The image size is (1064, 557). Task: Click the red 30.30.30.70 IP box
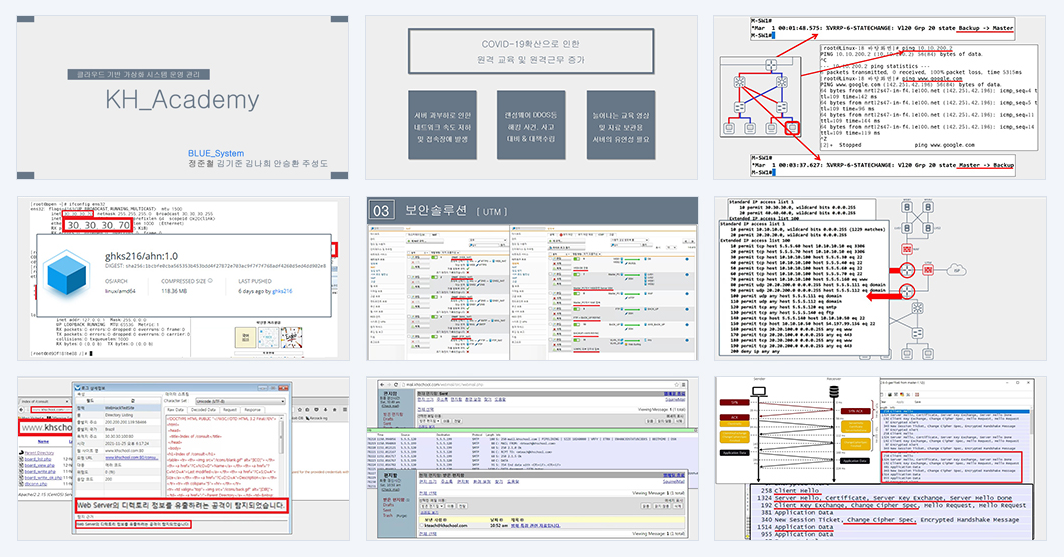[99, 225]
